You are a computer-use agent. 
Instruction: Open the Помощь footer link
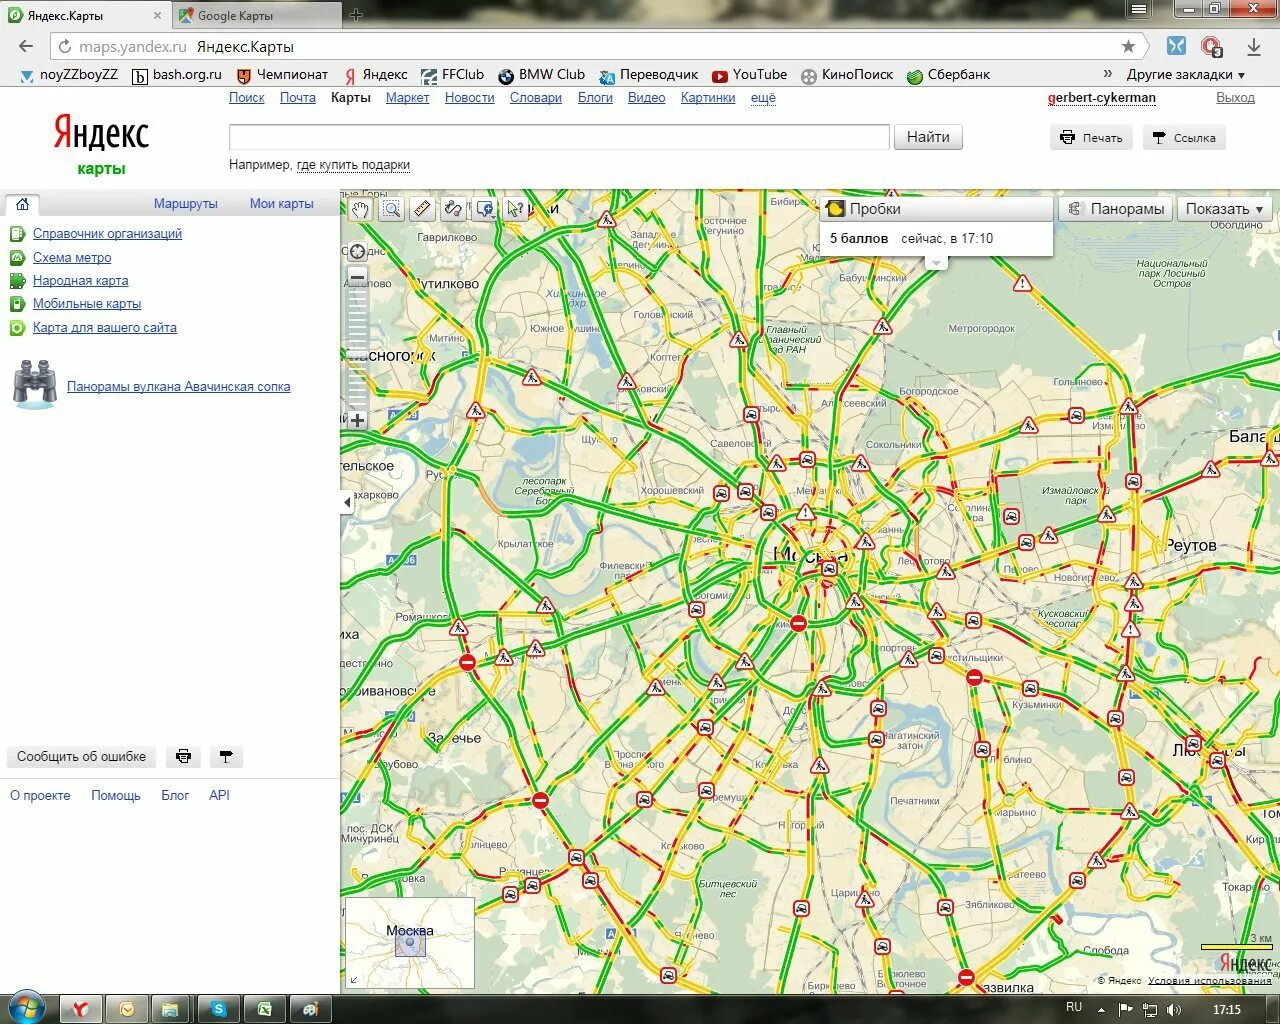(x=116, y=796)
